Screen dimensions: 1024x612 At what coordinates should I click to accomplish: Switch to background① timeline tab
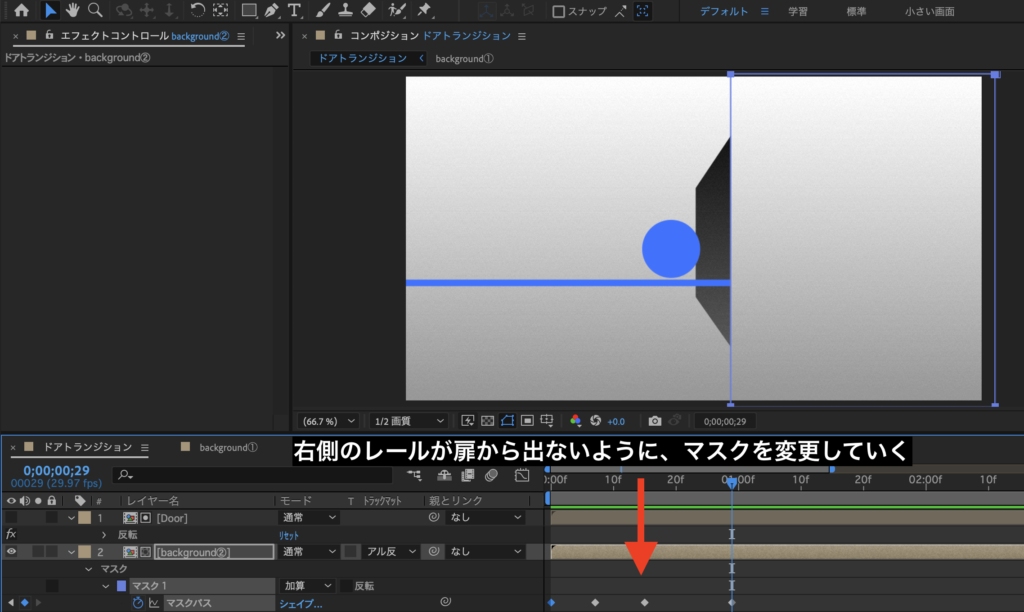click(x=228, y=447)
